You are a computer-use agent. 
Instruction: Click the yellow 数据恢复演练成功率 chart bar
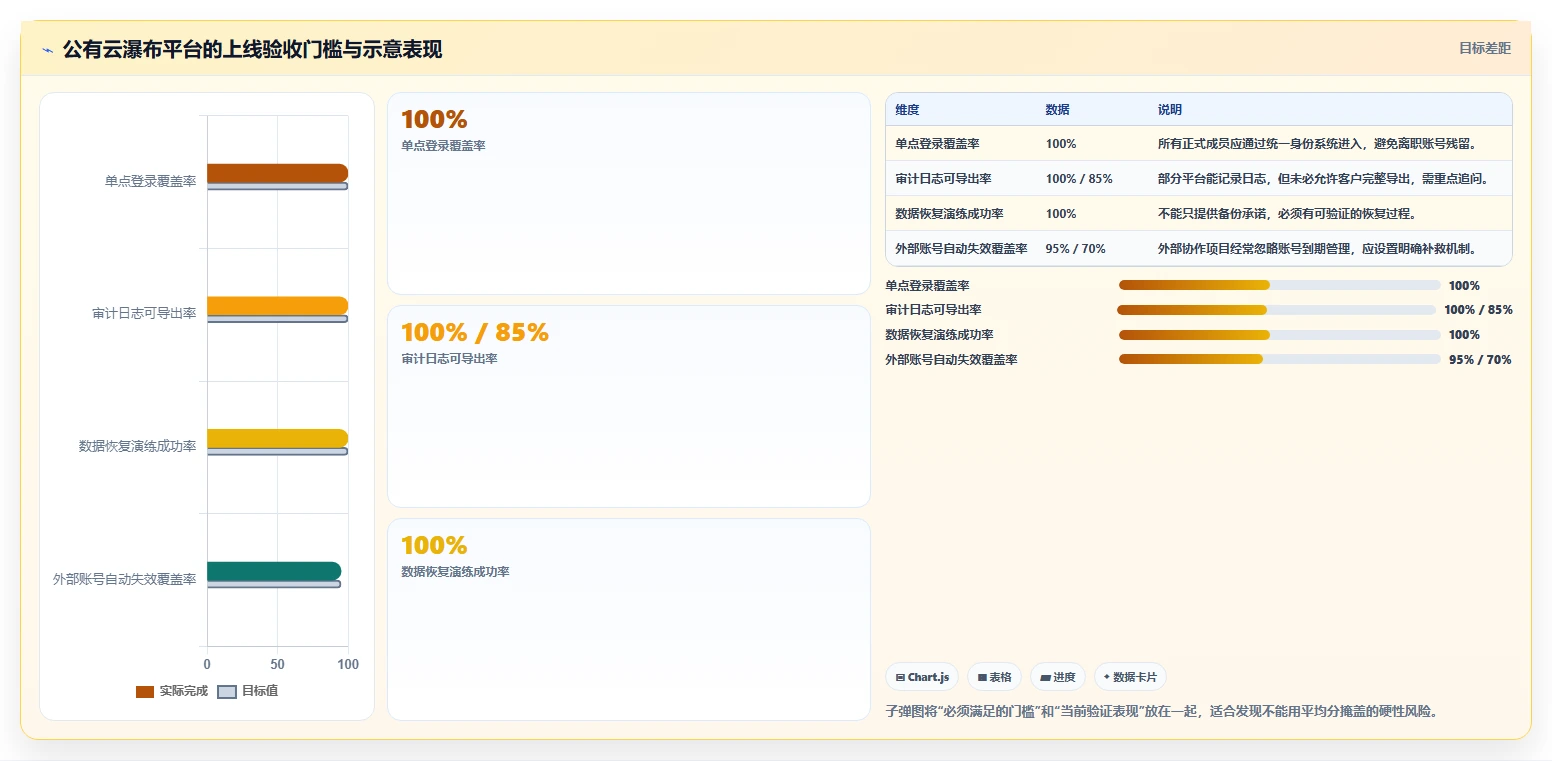coord(277,438)
